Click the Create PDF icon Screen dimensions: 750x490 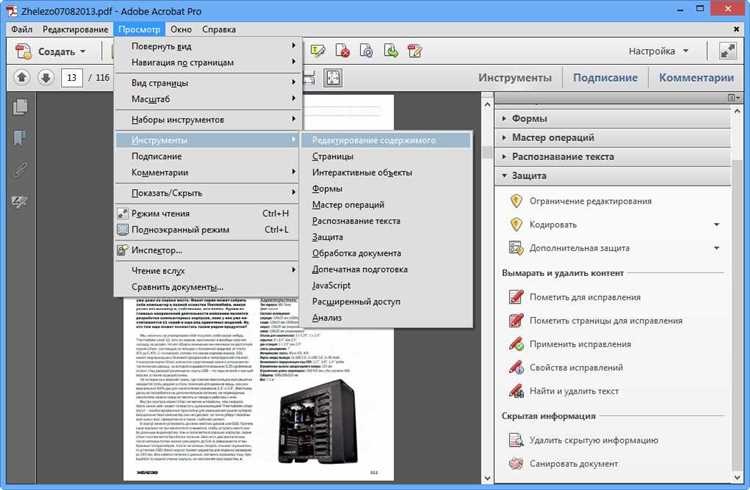(x=23, y=51)
